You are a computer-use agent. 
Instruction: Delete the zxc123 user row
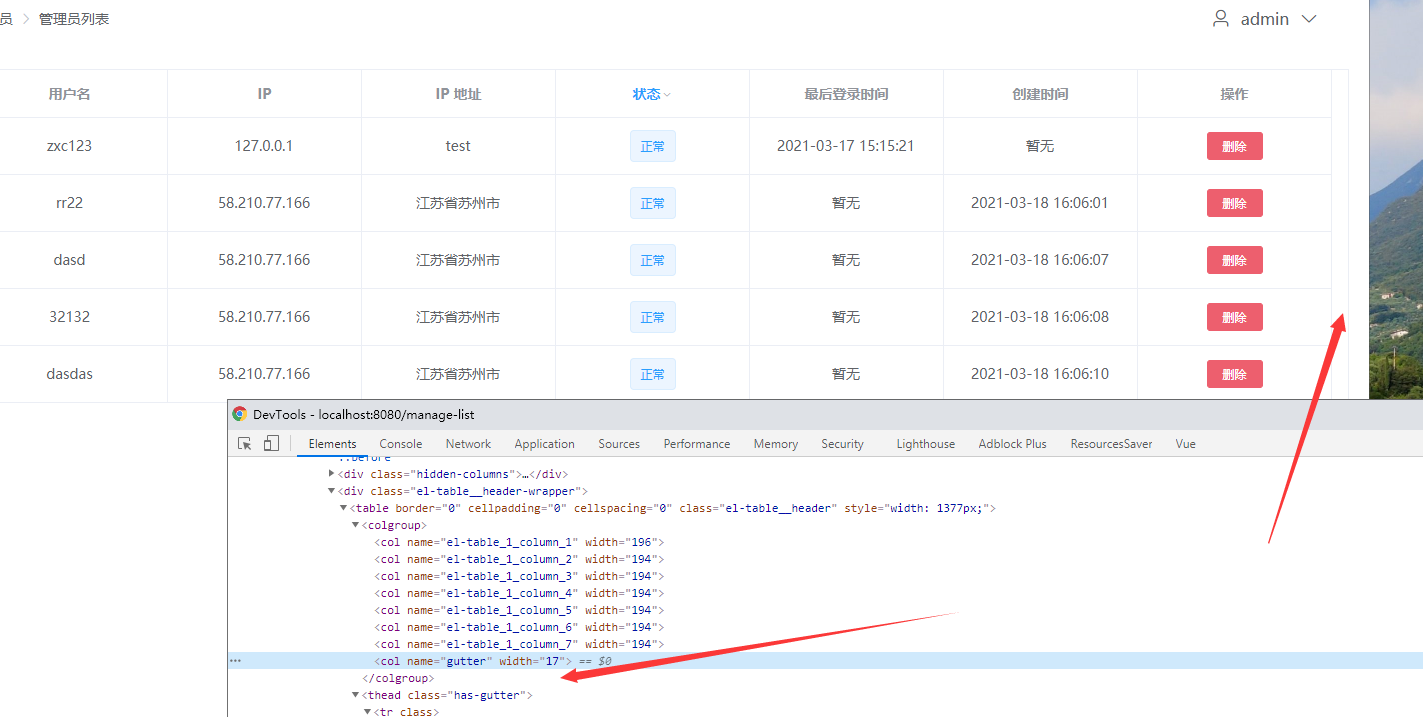[x=1234, y=146]
